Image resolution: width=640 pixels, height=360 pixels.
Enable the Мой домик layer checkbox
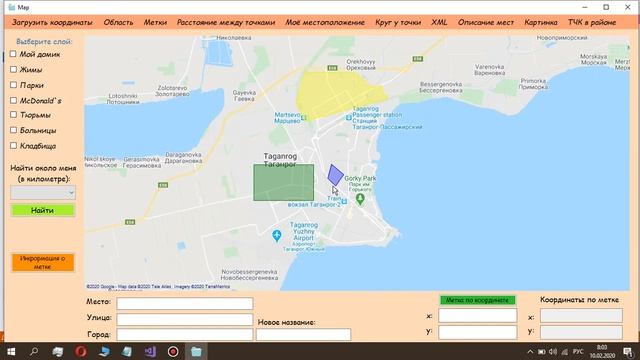[x=13, y=54]
